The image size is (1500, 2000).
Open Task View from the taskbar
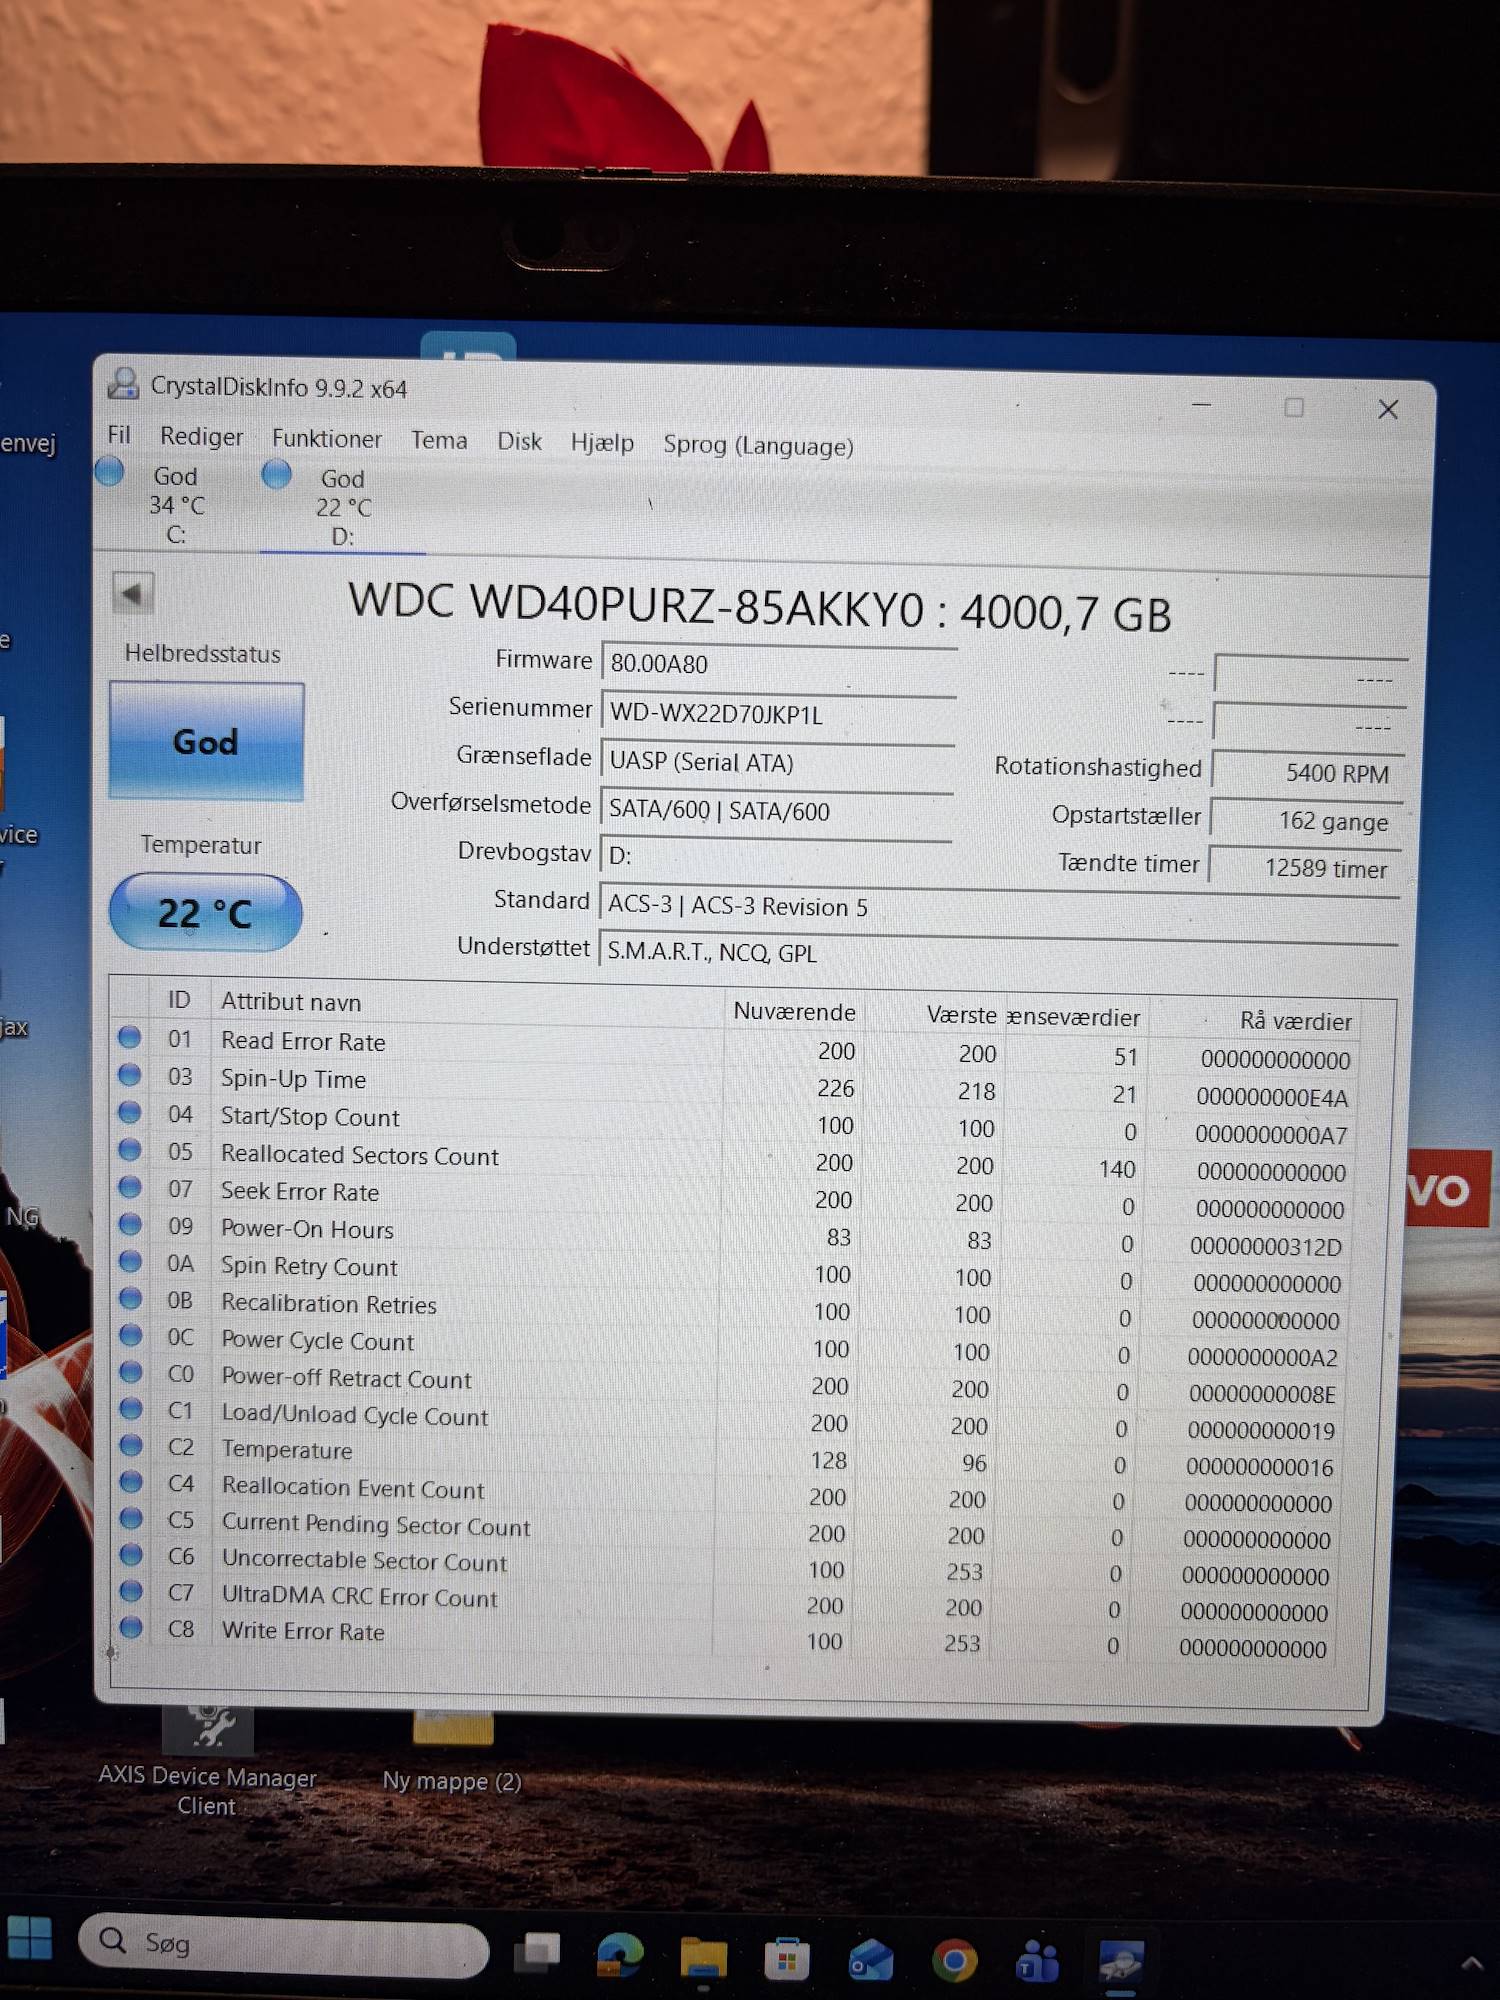coord(537,1953)
